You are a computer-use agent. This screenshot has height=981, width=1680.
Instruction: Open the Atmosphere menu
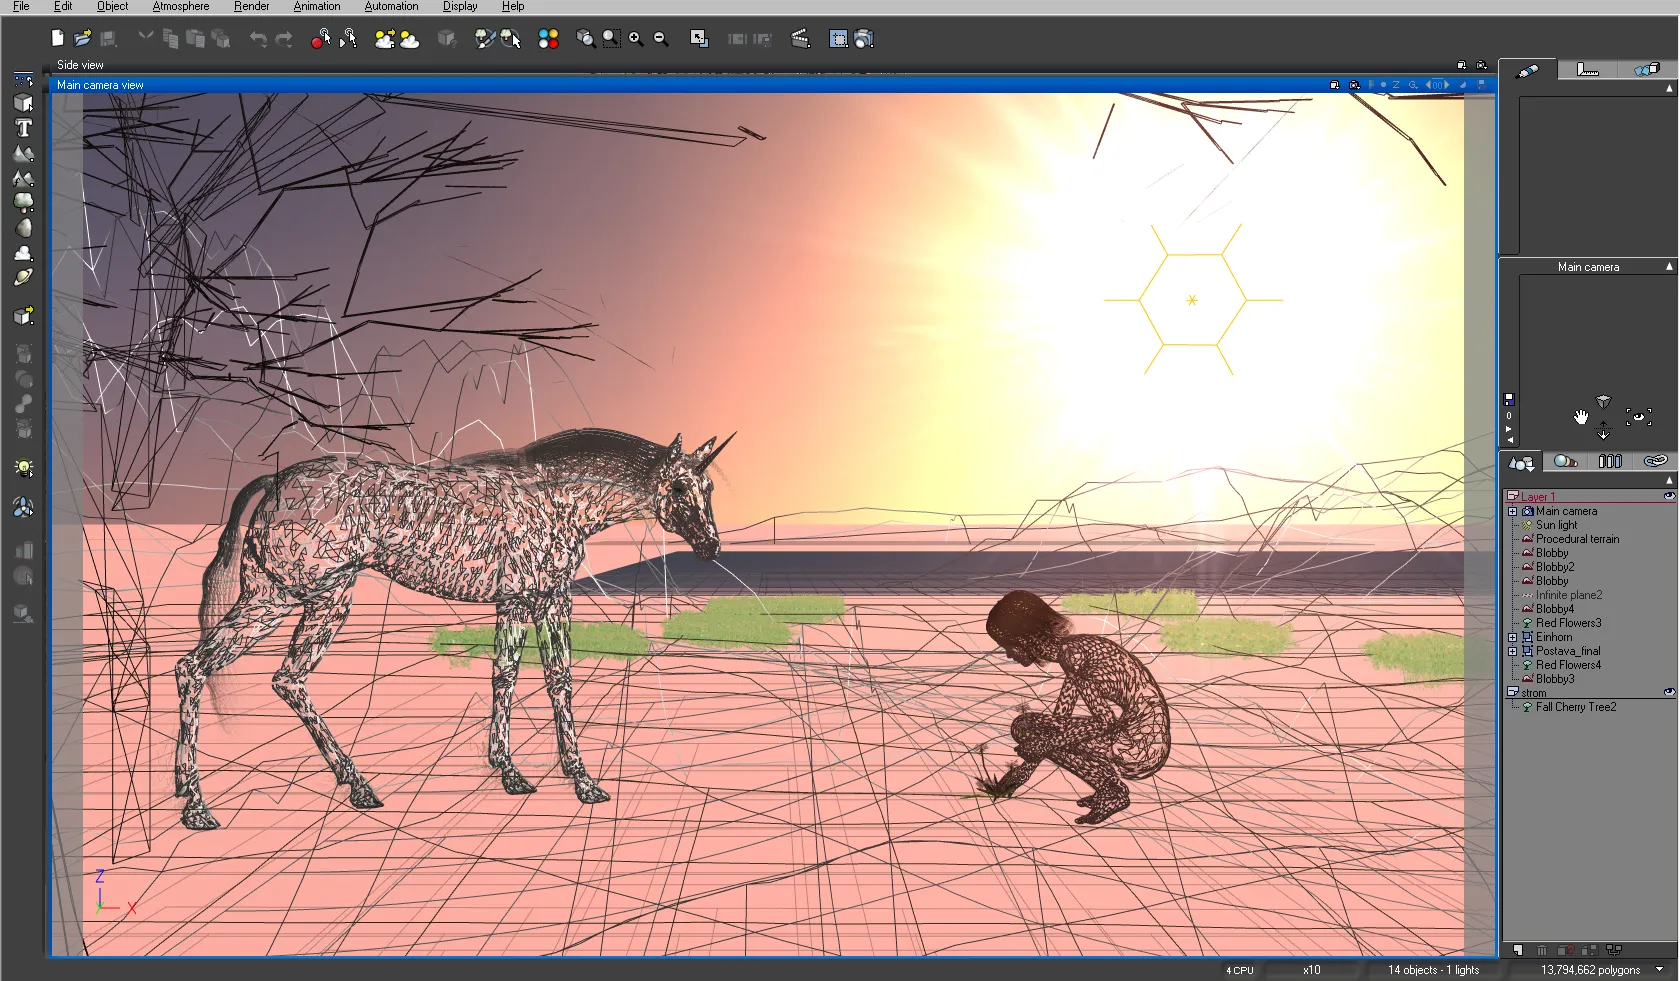[x=180, y=6]
